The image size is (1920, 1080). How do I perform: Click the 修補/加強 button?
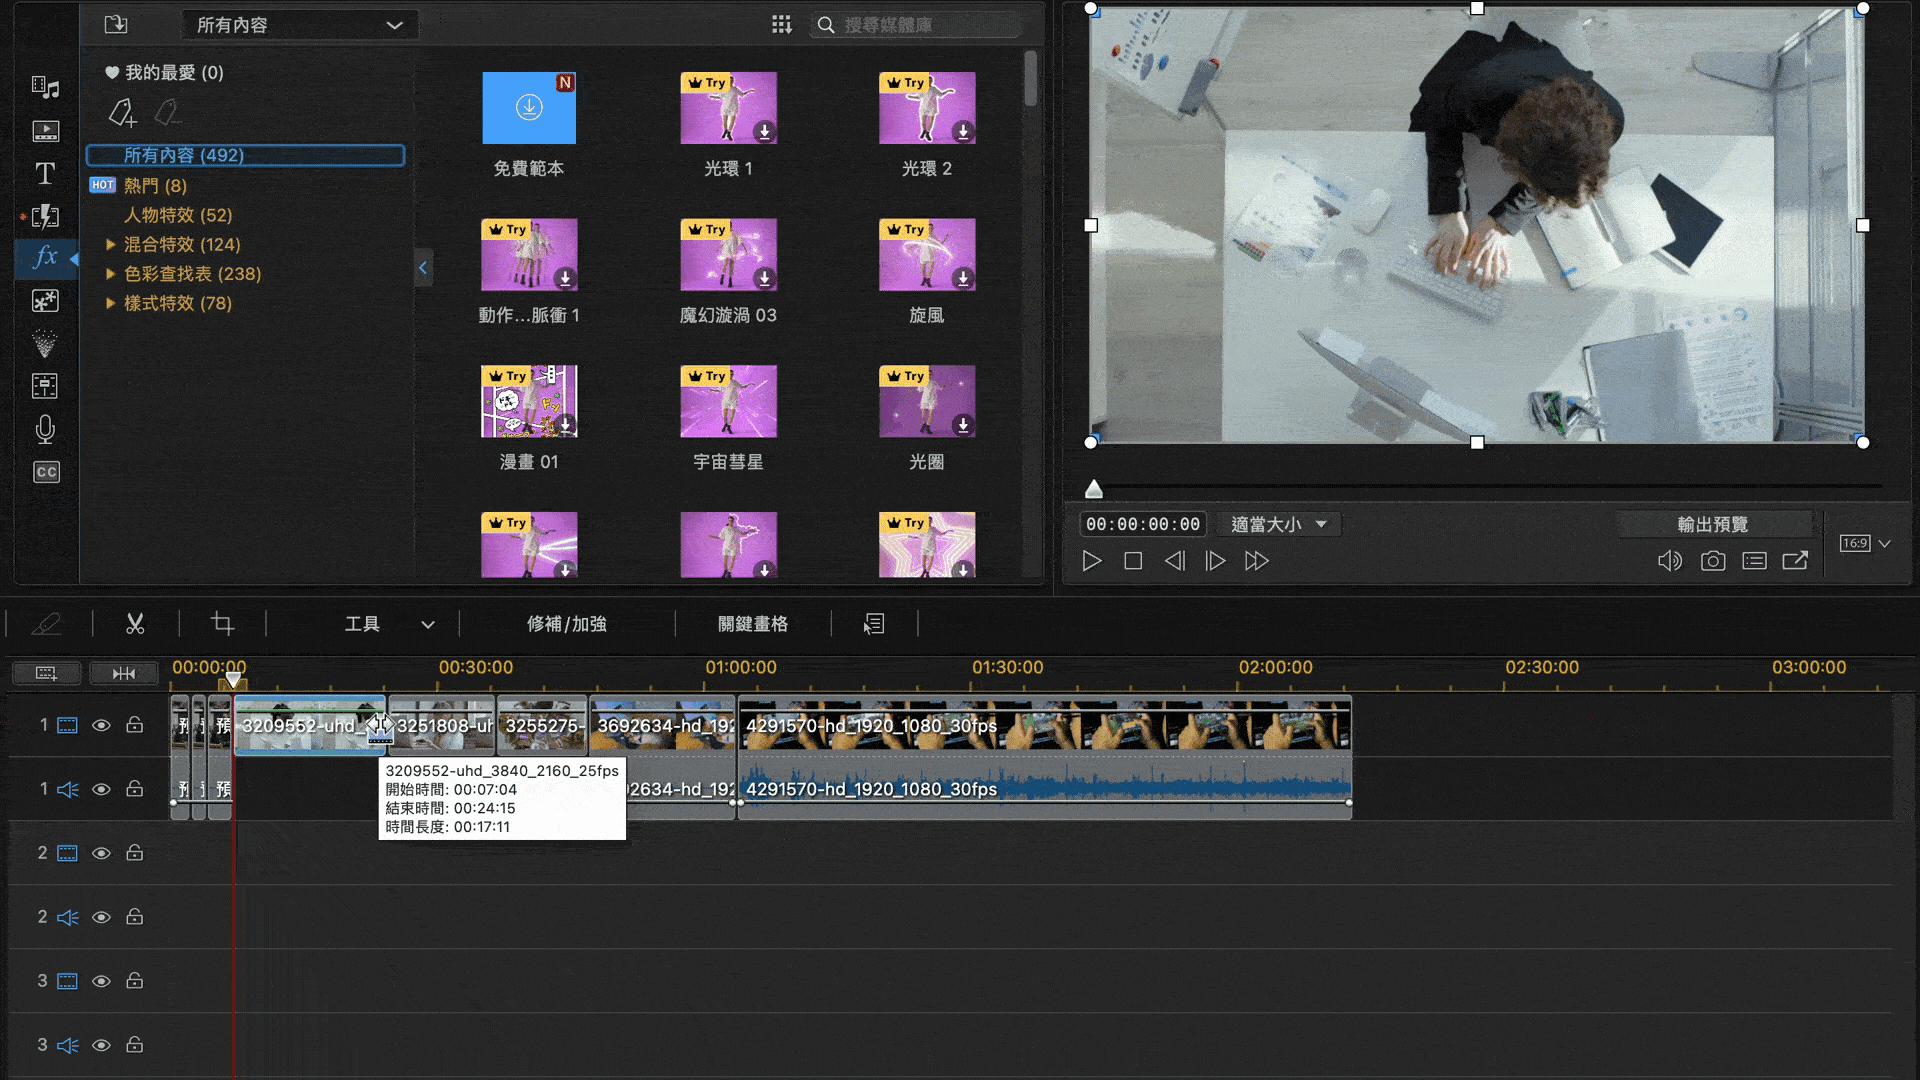point(567,624)
